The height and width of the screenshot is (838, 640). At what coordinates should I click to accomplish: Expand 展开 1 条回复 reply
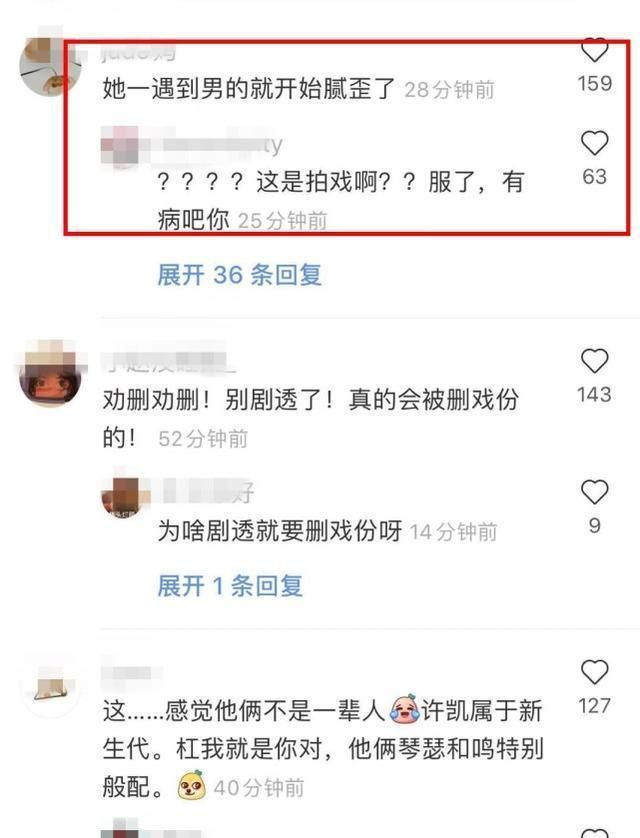pos(230,586)
